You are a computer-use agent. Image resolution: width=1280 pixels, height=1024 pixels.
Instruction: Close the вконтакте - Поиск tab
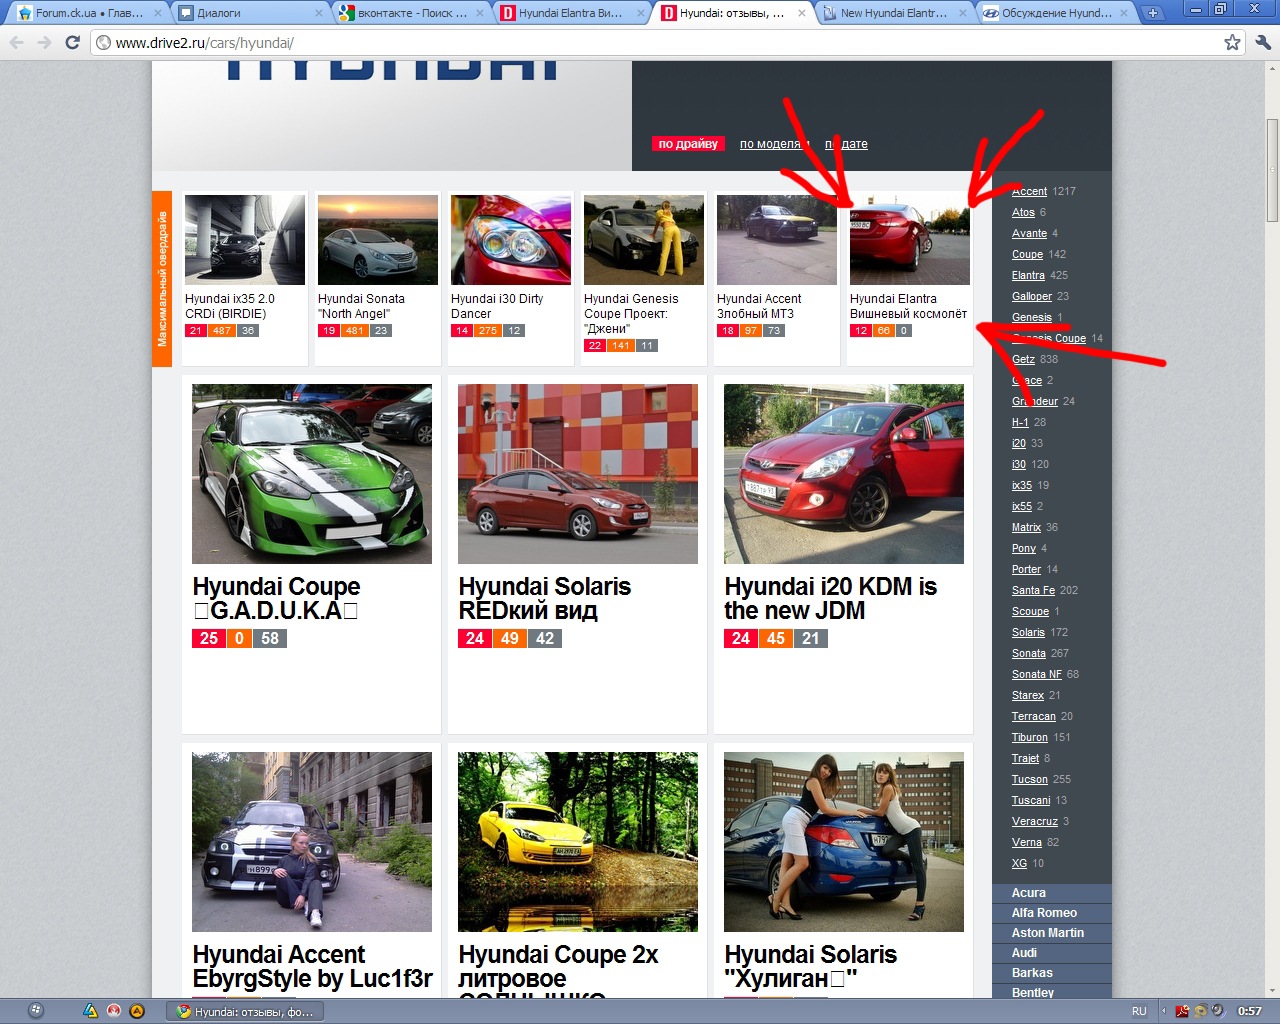click(x=480, y=13)
